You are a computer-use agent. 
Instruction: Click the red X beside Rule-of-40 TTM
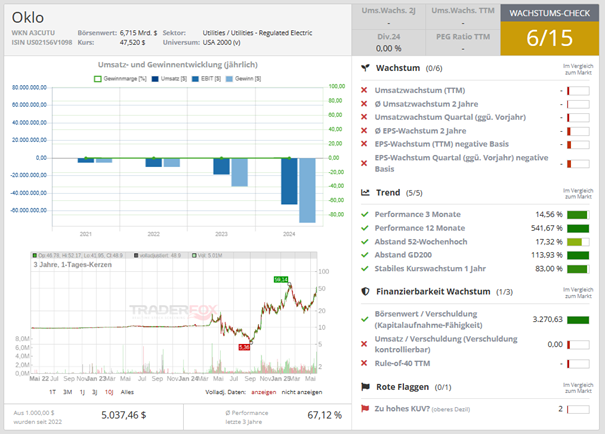364,363
